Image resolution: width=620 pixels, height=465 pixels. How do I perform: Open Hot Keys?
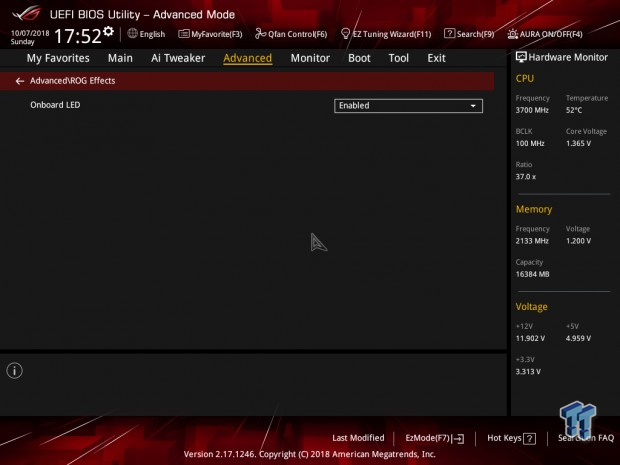(x=511, y=438)
